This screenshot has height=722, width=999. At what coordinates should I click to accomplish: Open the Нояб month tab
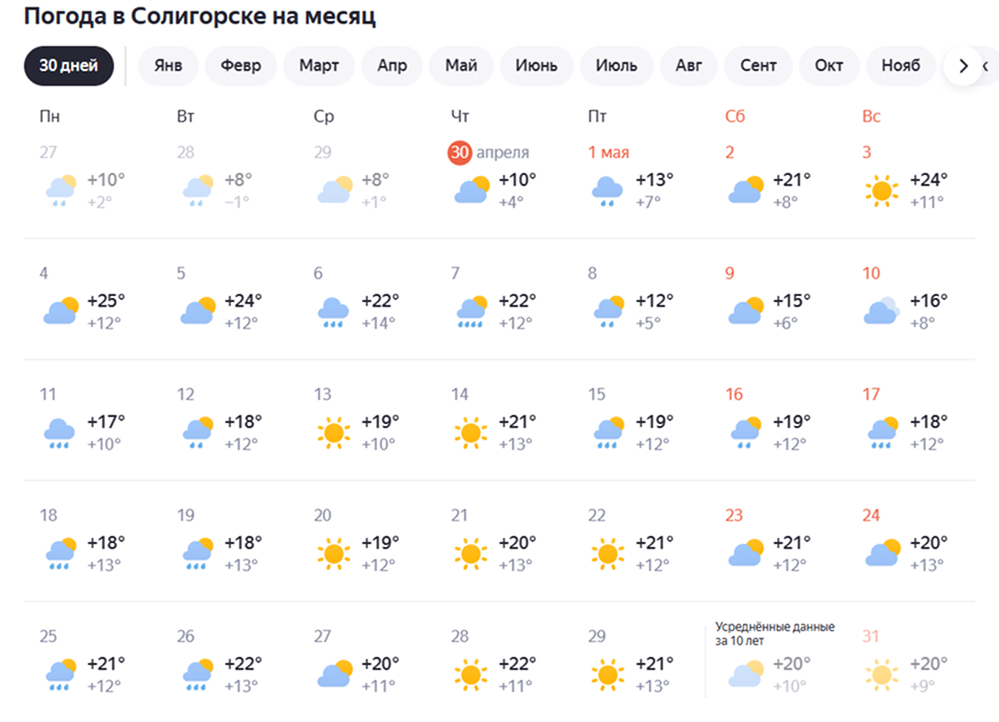(900, 66)
